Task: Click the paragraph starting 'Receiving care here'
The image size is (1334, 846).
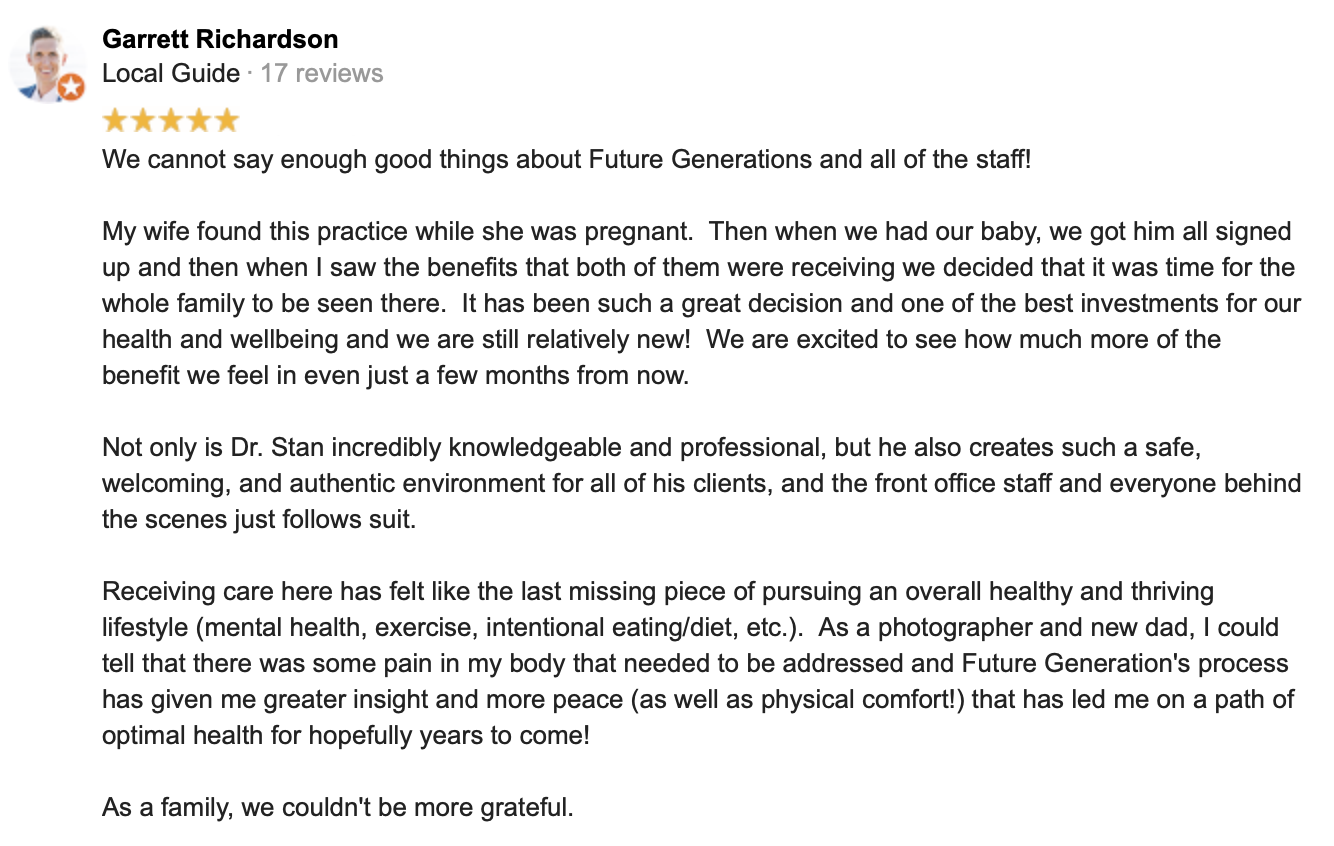Action: click(700, 663)
